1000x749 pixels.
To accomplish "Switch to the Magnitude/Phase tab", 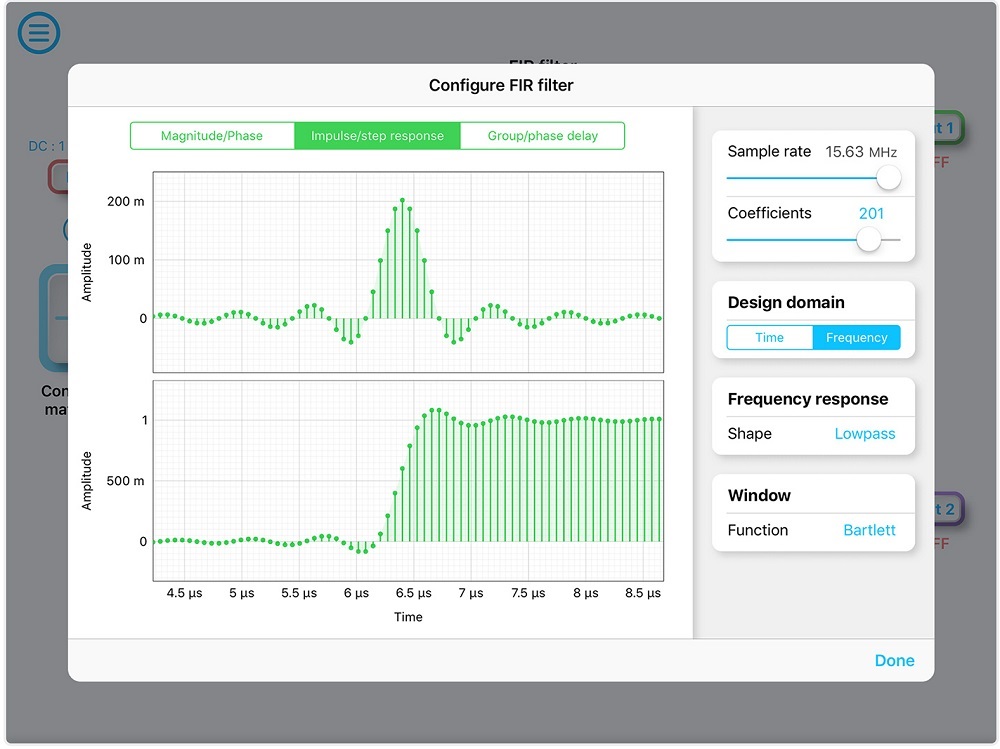I will (212, 136).
